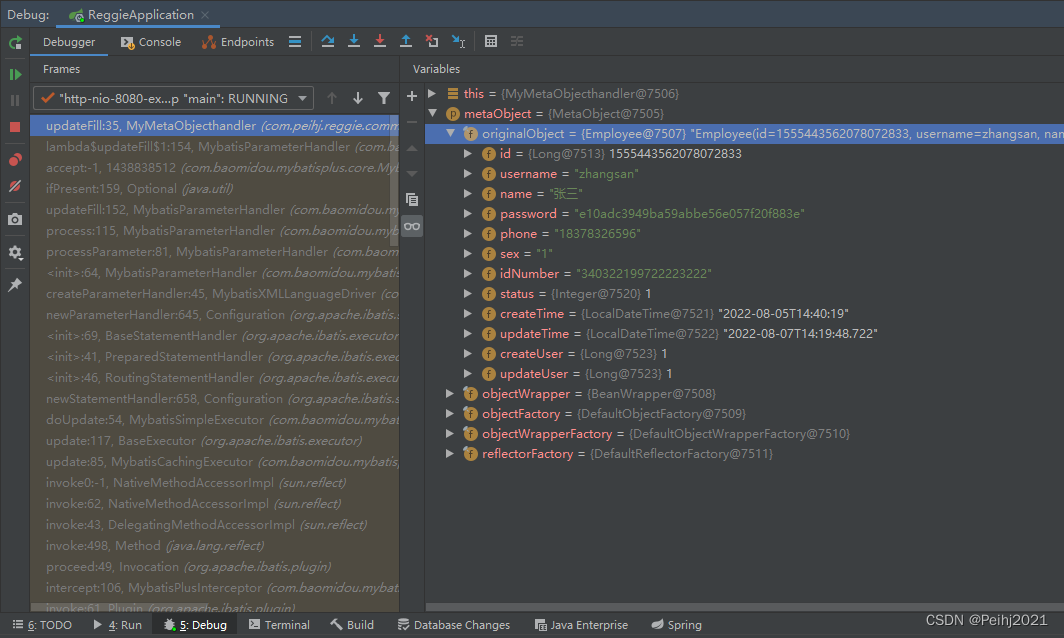Resume program with green play icon

tap(15, 74)
